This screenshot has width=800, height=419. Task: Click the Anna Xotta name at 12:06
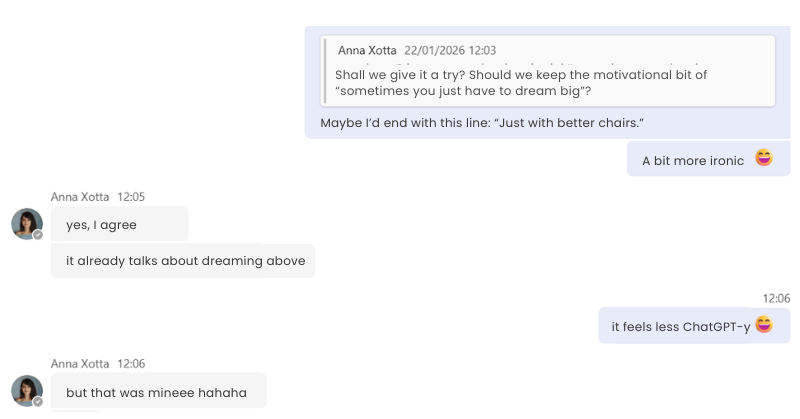80,364
